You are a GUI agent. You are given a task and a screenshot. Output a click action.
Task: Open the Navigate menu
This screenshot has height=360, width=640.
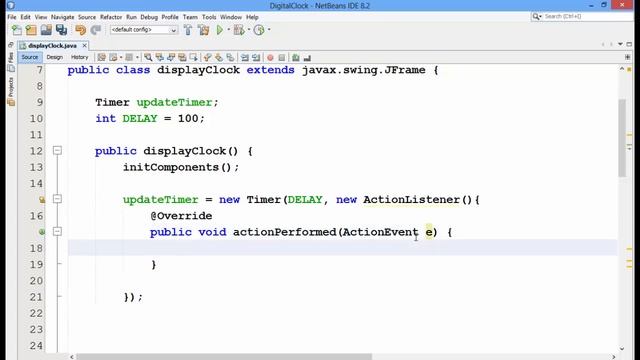coord(62,17)
